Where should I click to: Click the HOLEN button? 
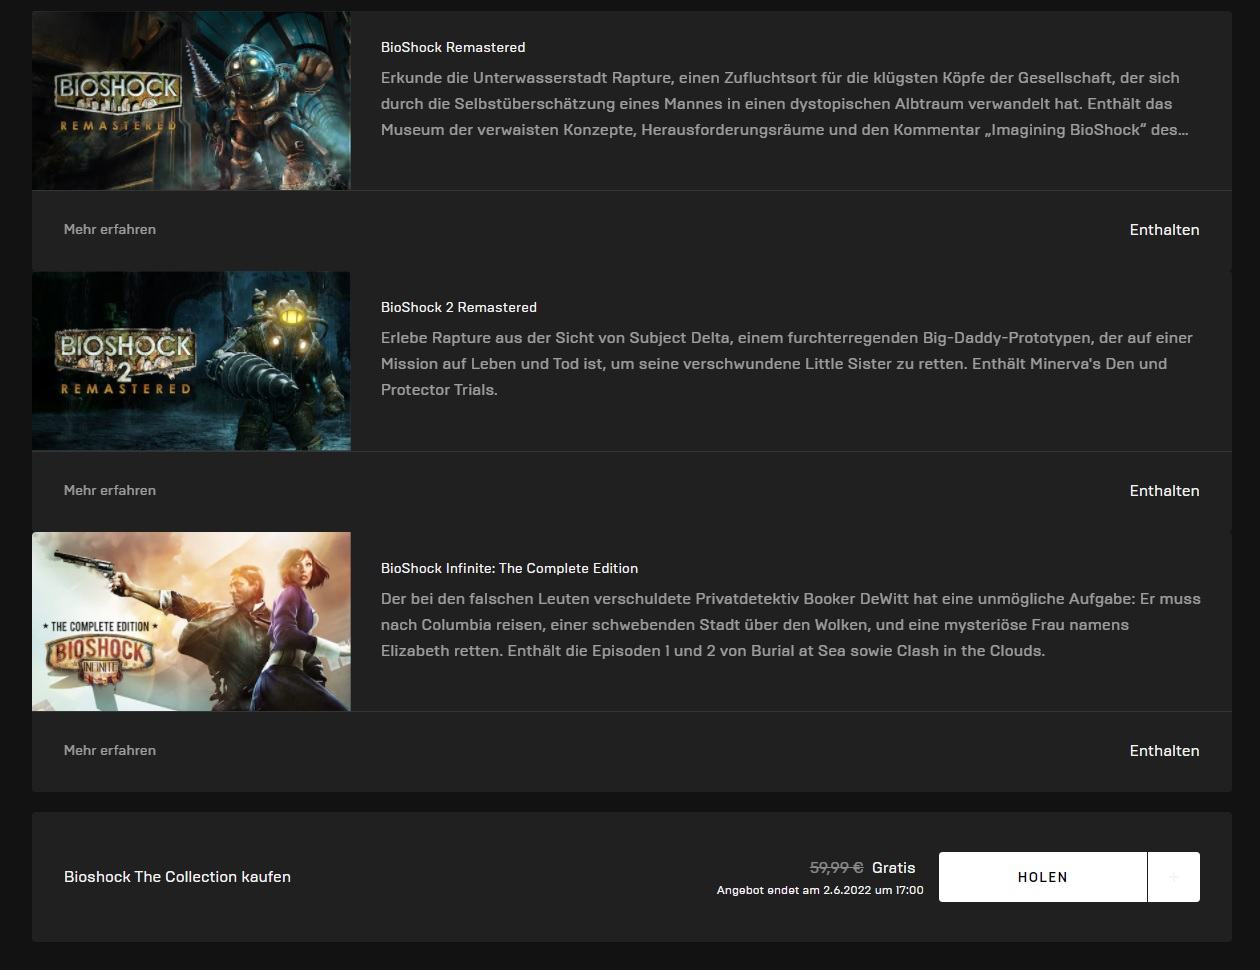coord(1042,877)
